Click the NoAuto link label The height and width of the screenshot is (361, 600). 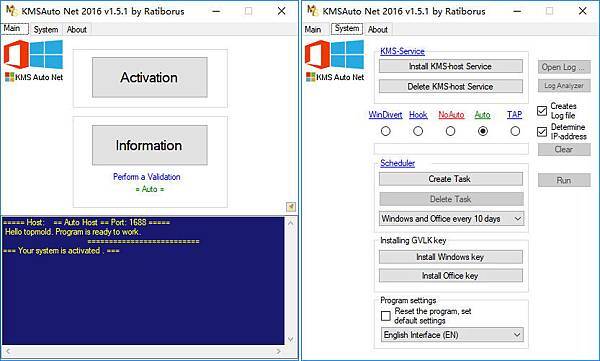point(451,115)
